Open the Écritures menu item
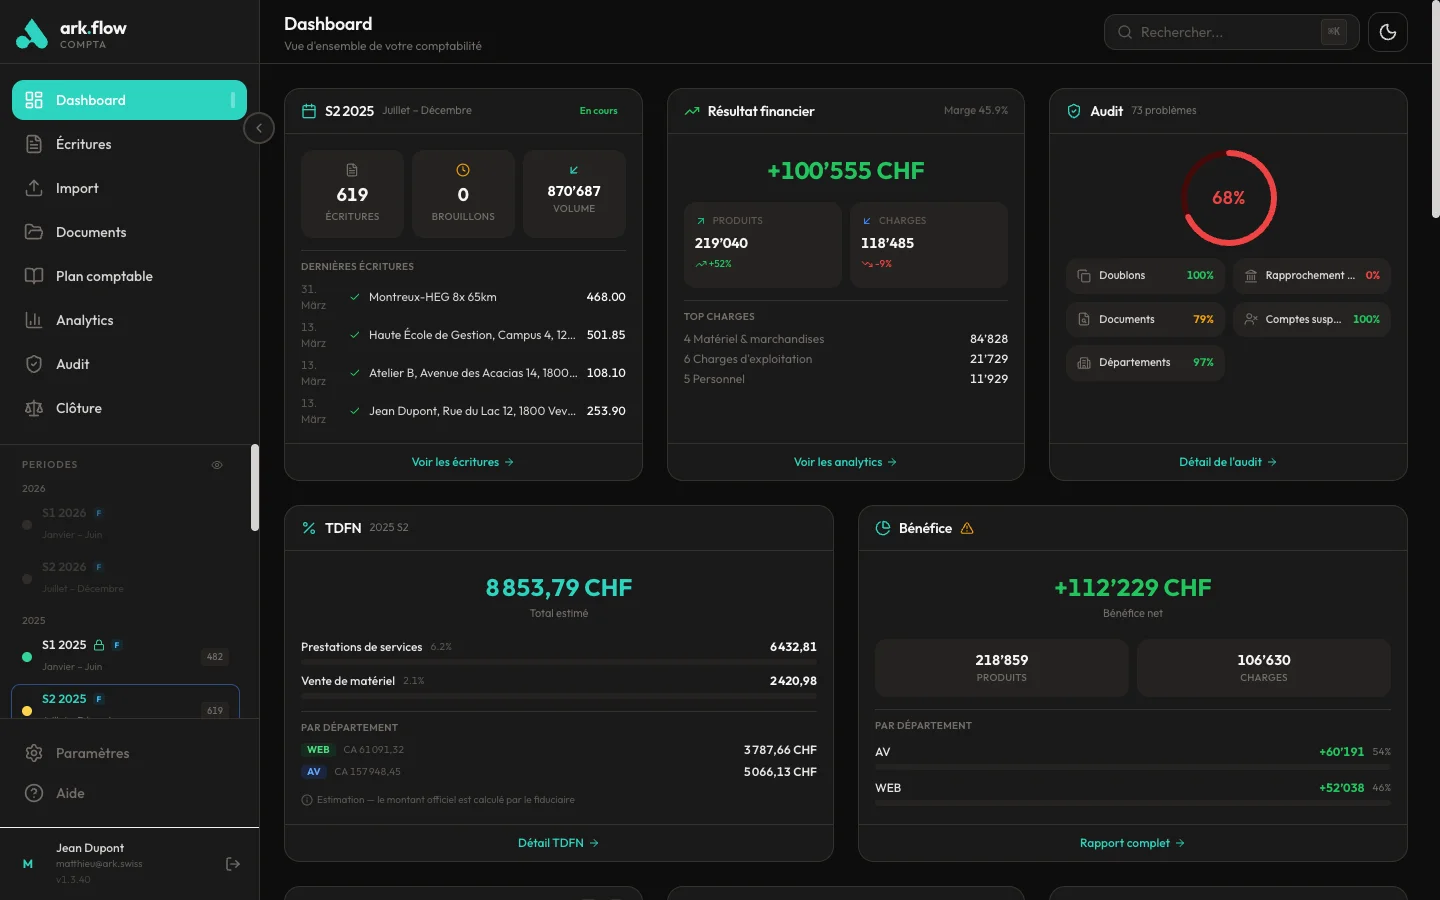1440x900 pixels. click(84, 144)
